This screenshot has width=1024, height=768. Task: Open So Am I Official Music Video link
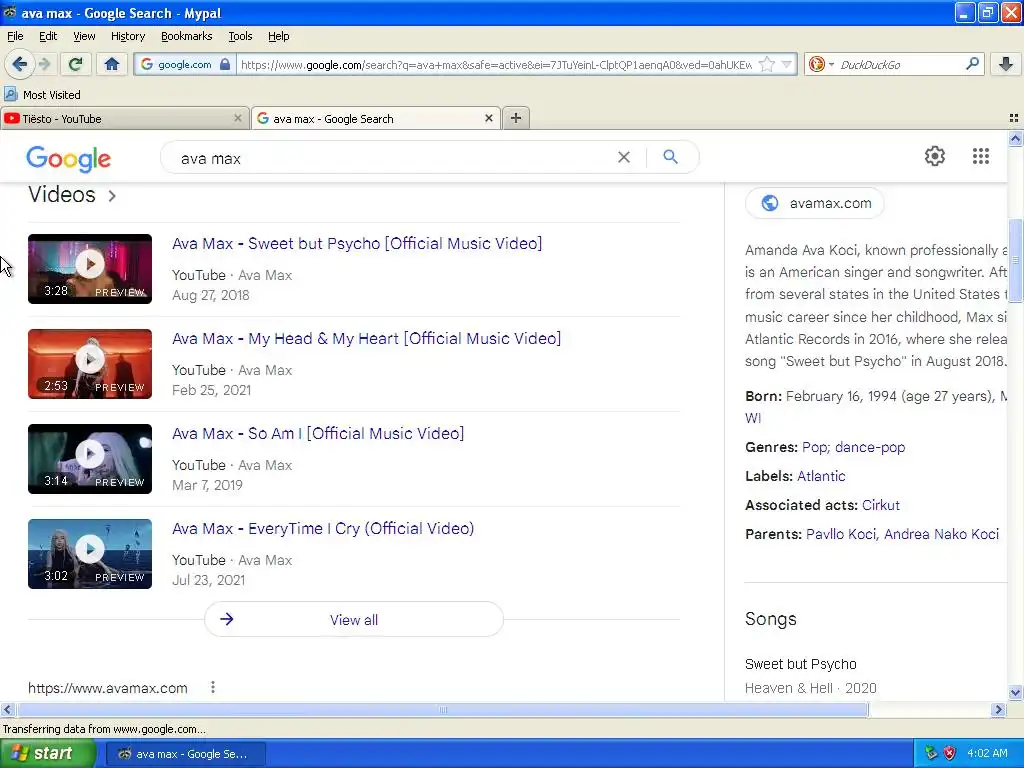tap(318, 434)
